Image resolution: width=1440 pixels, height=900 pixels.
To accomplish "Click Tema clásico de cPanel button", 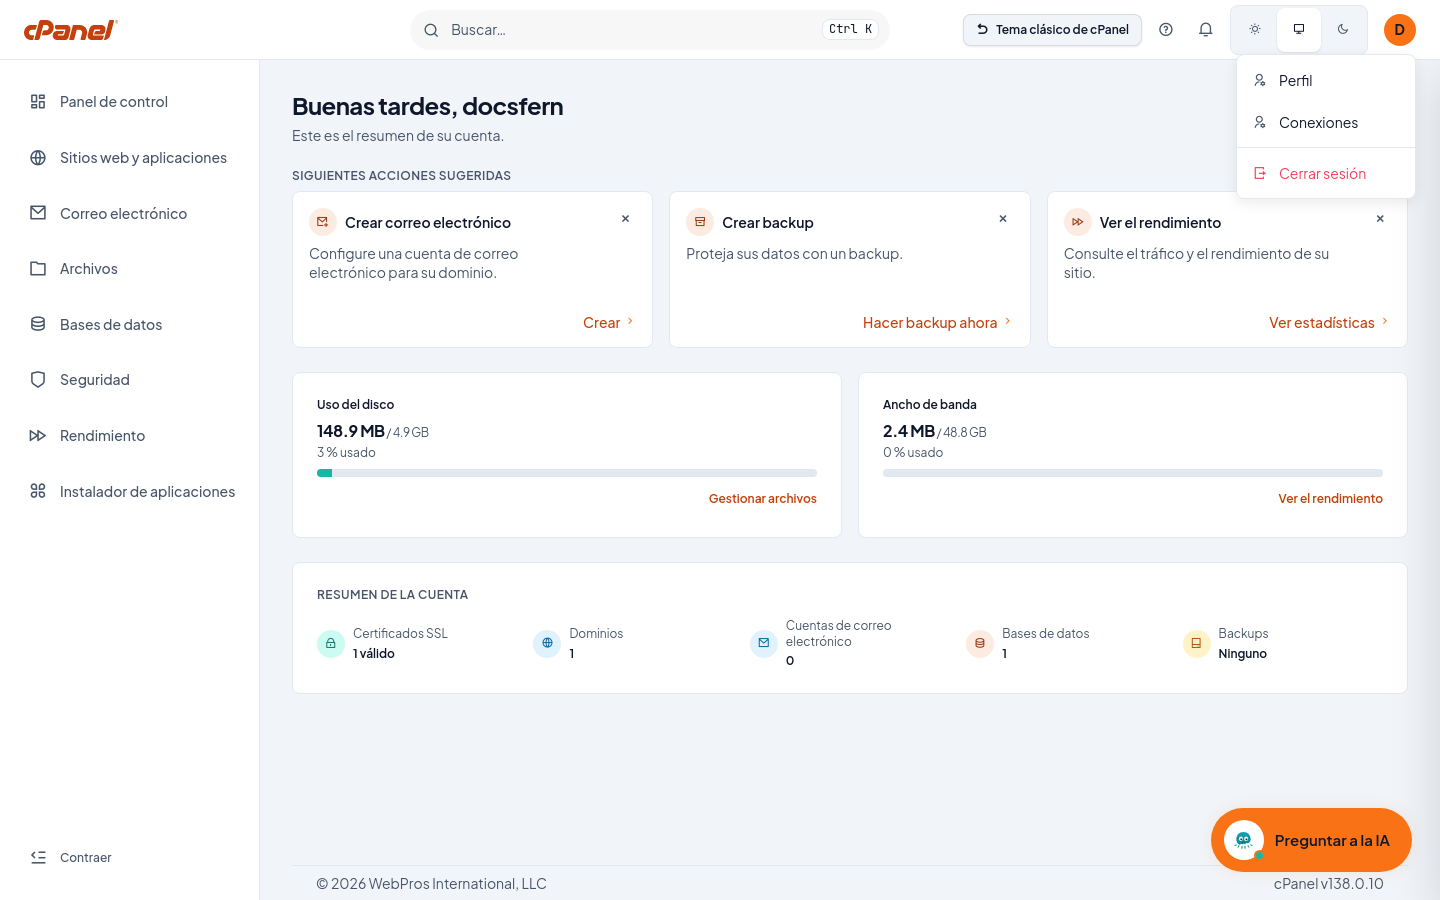I will tap(1052, 30).
